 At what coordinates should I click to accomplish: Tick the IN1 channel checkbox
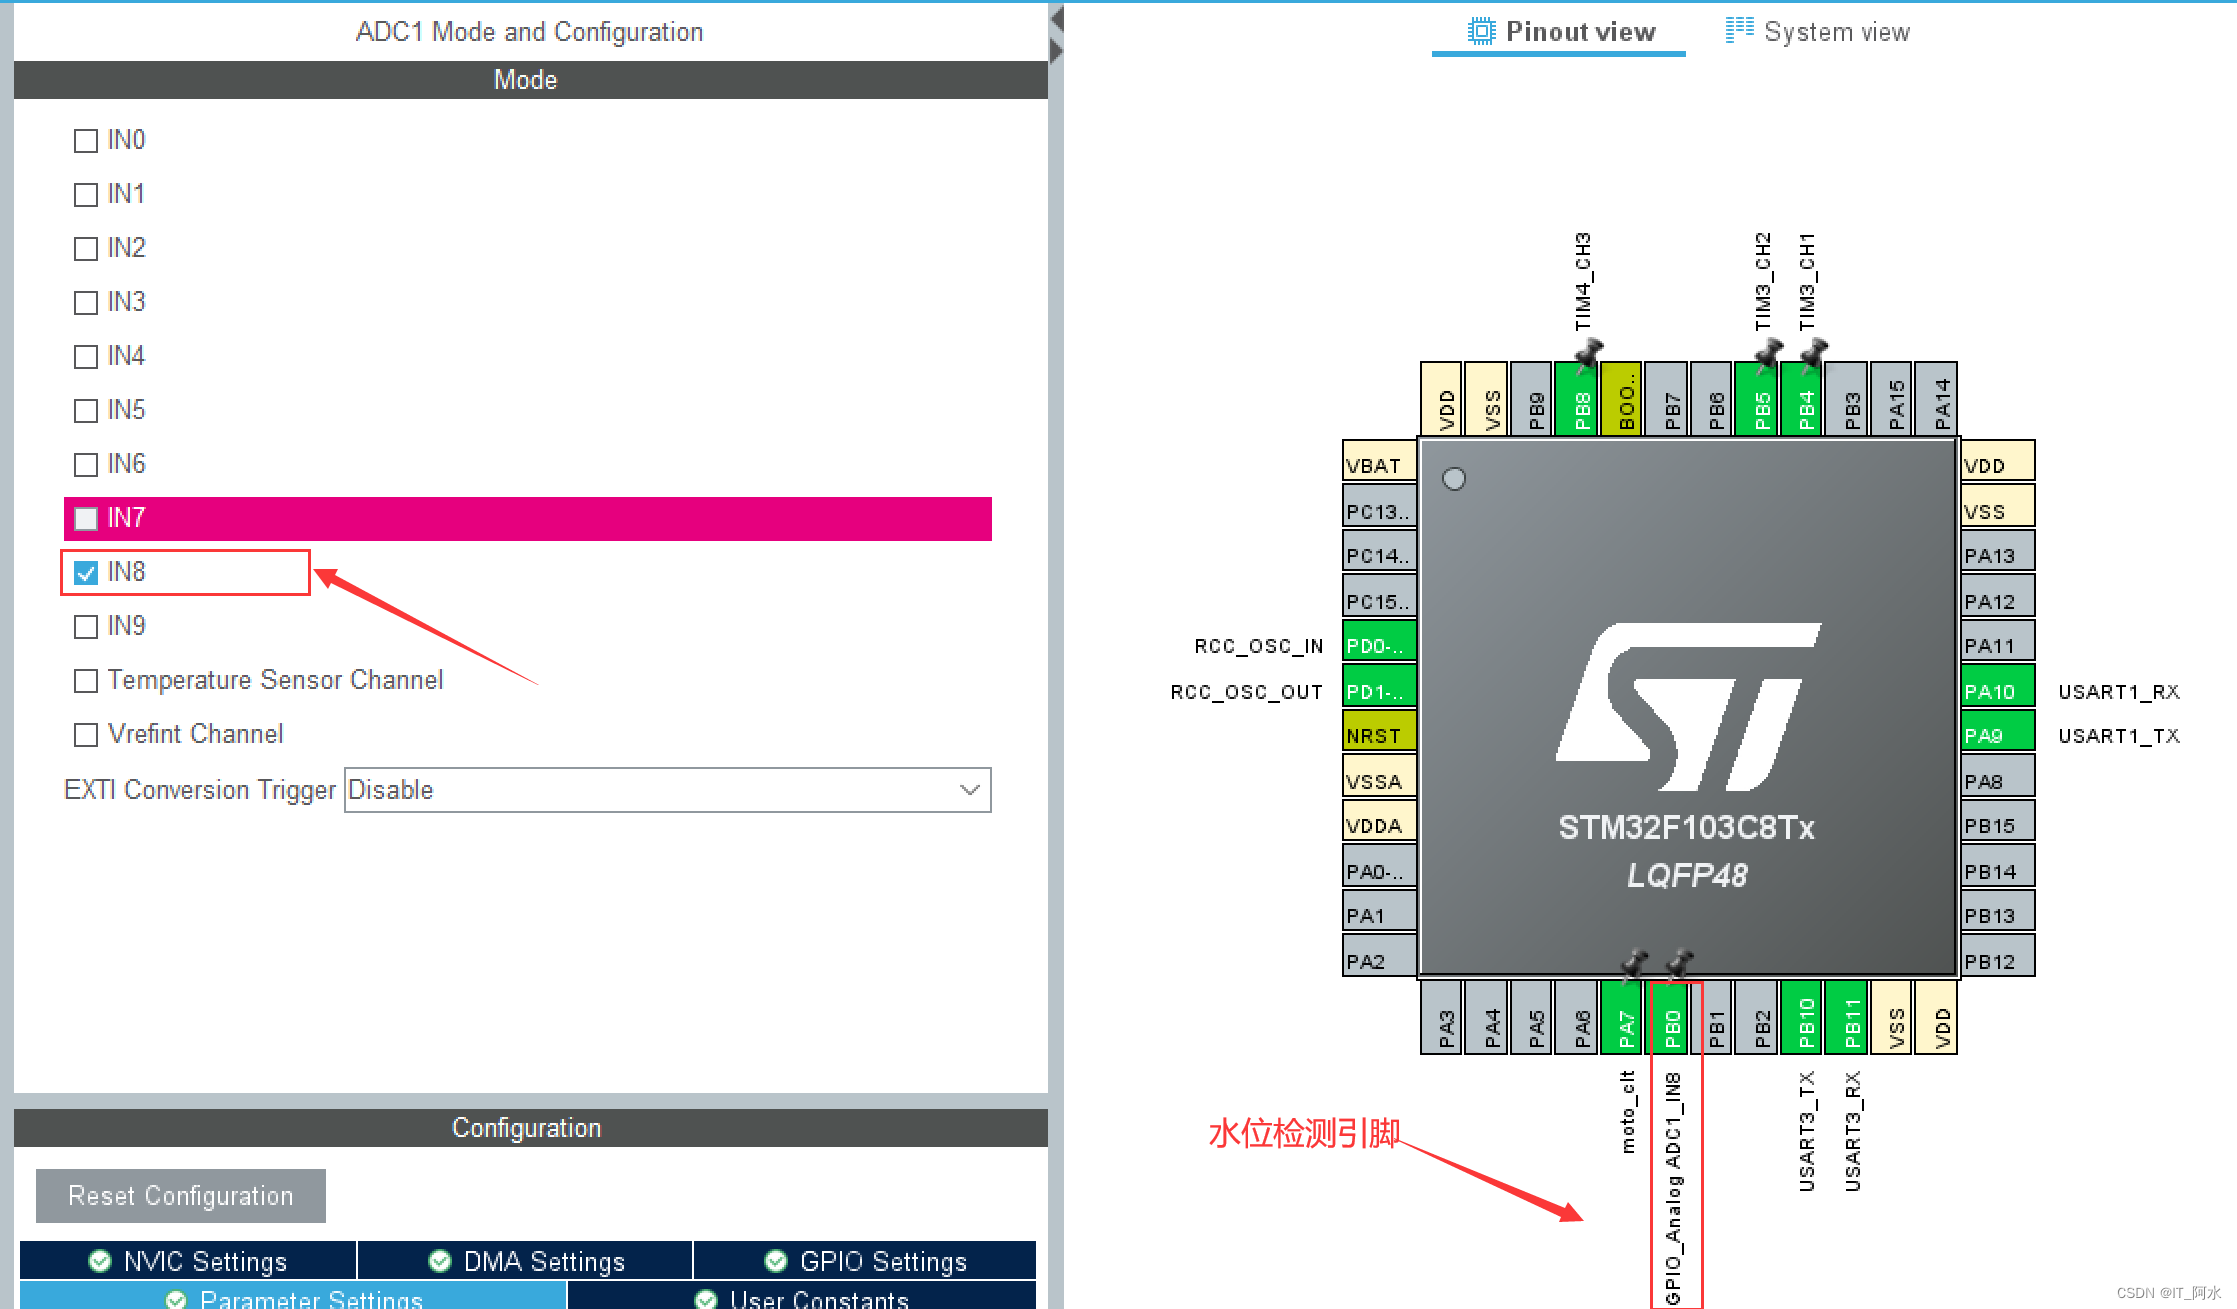[x=86, y=194]
